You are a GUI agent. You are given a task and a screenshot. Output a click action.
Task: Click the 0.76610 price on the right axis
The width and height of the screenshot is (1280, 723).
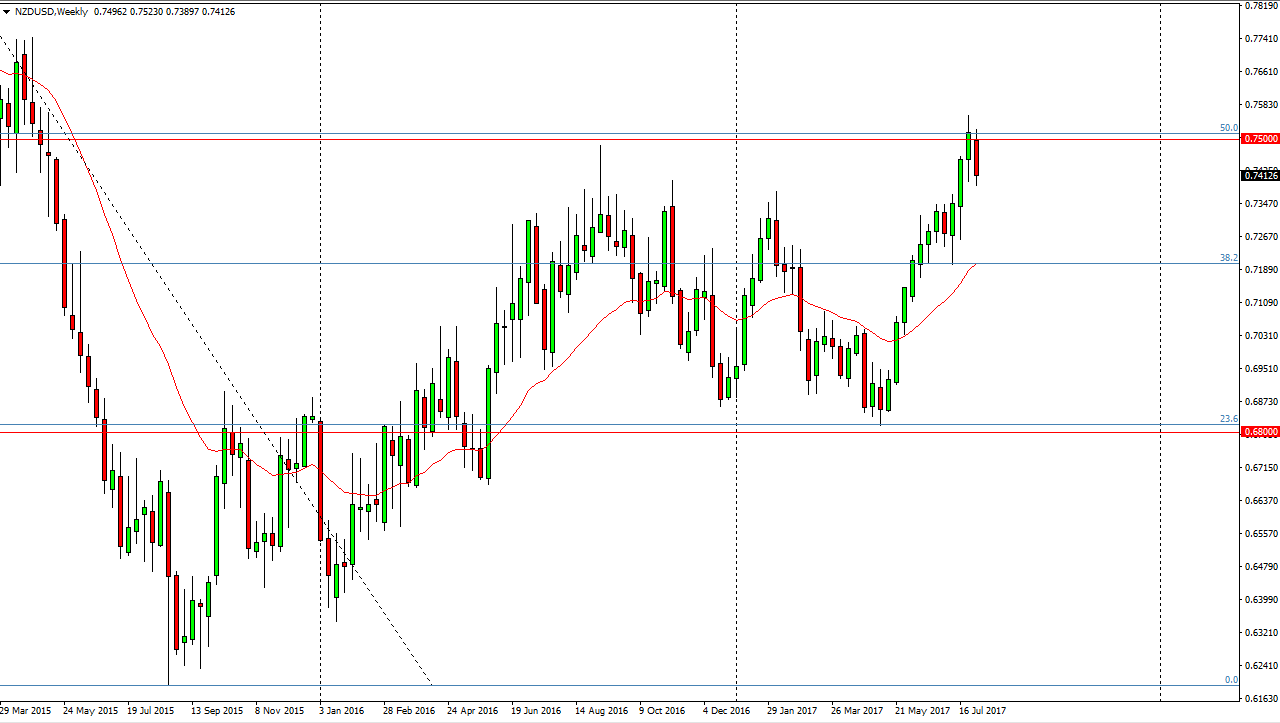1257,72
